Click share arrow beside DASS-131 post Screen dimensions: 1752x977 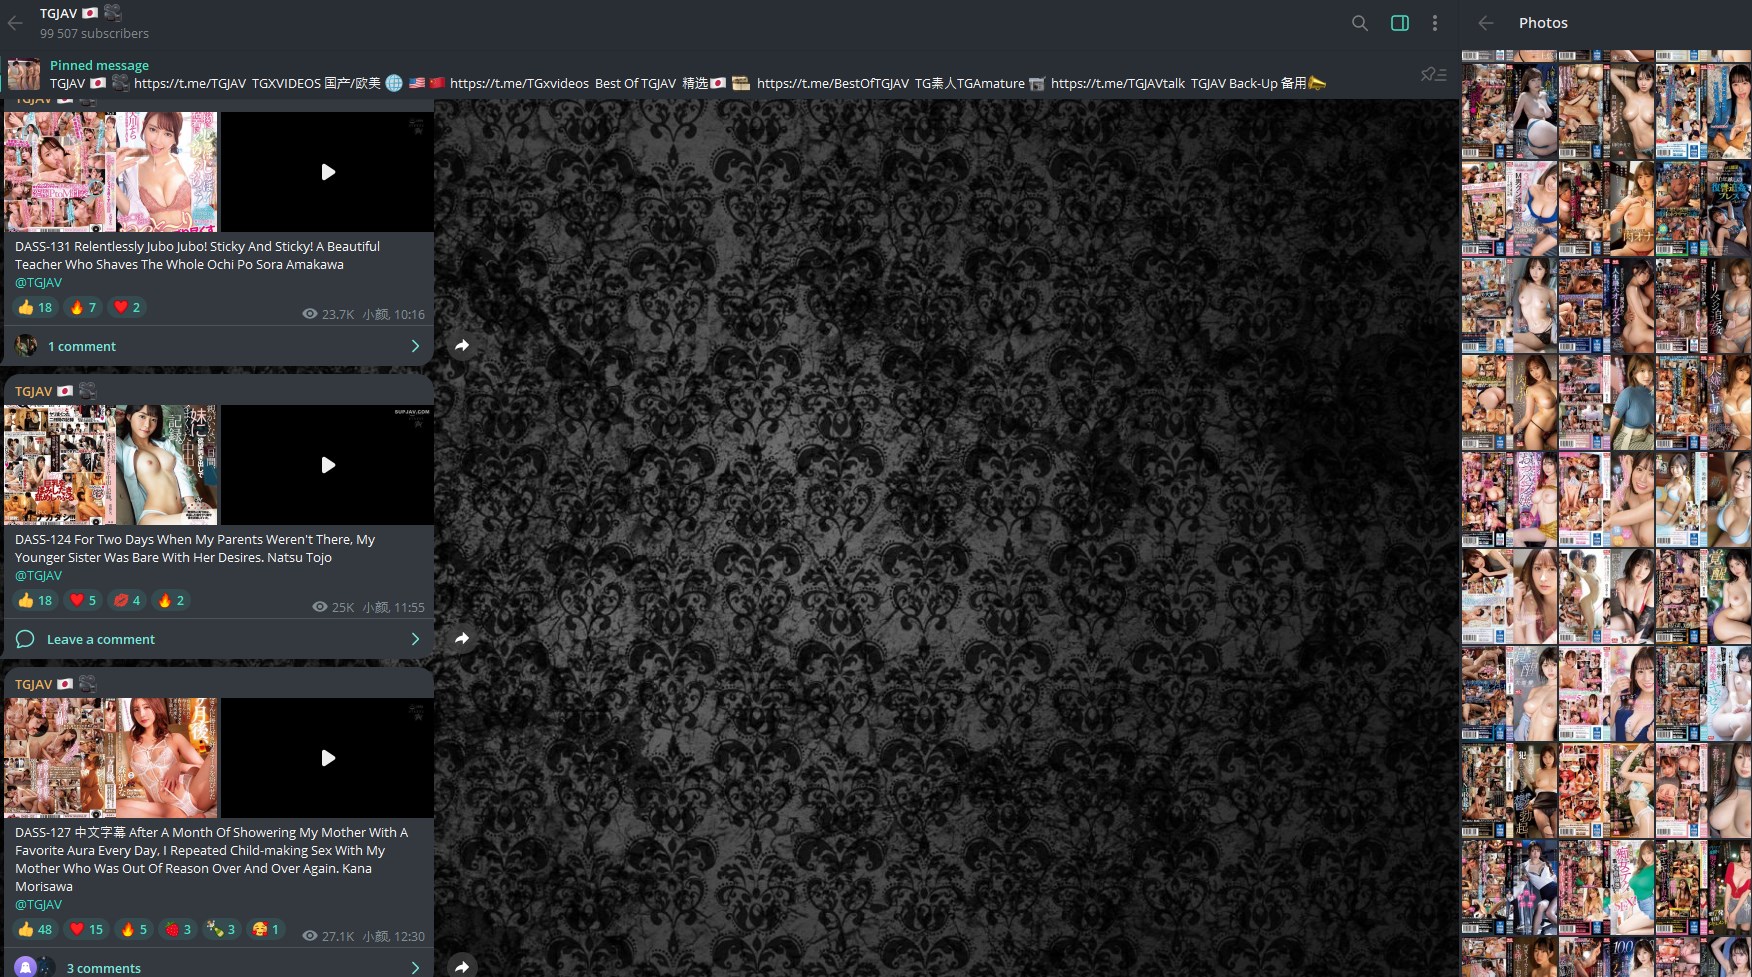point(462,346)
